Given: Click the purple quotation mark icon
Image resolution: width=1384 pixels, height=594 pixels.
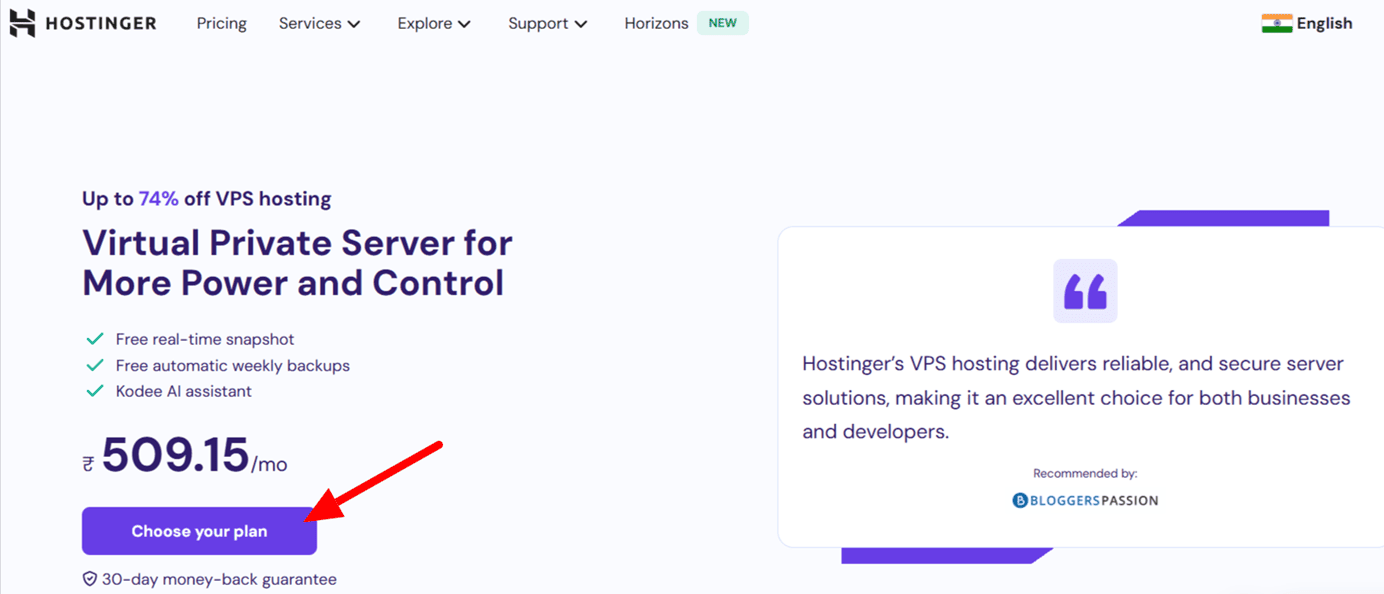Looking at the screenshot, I should pos(1085,291).
